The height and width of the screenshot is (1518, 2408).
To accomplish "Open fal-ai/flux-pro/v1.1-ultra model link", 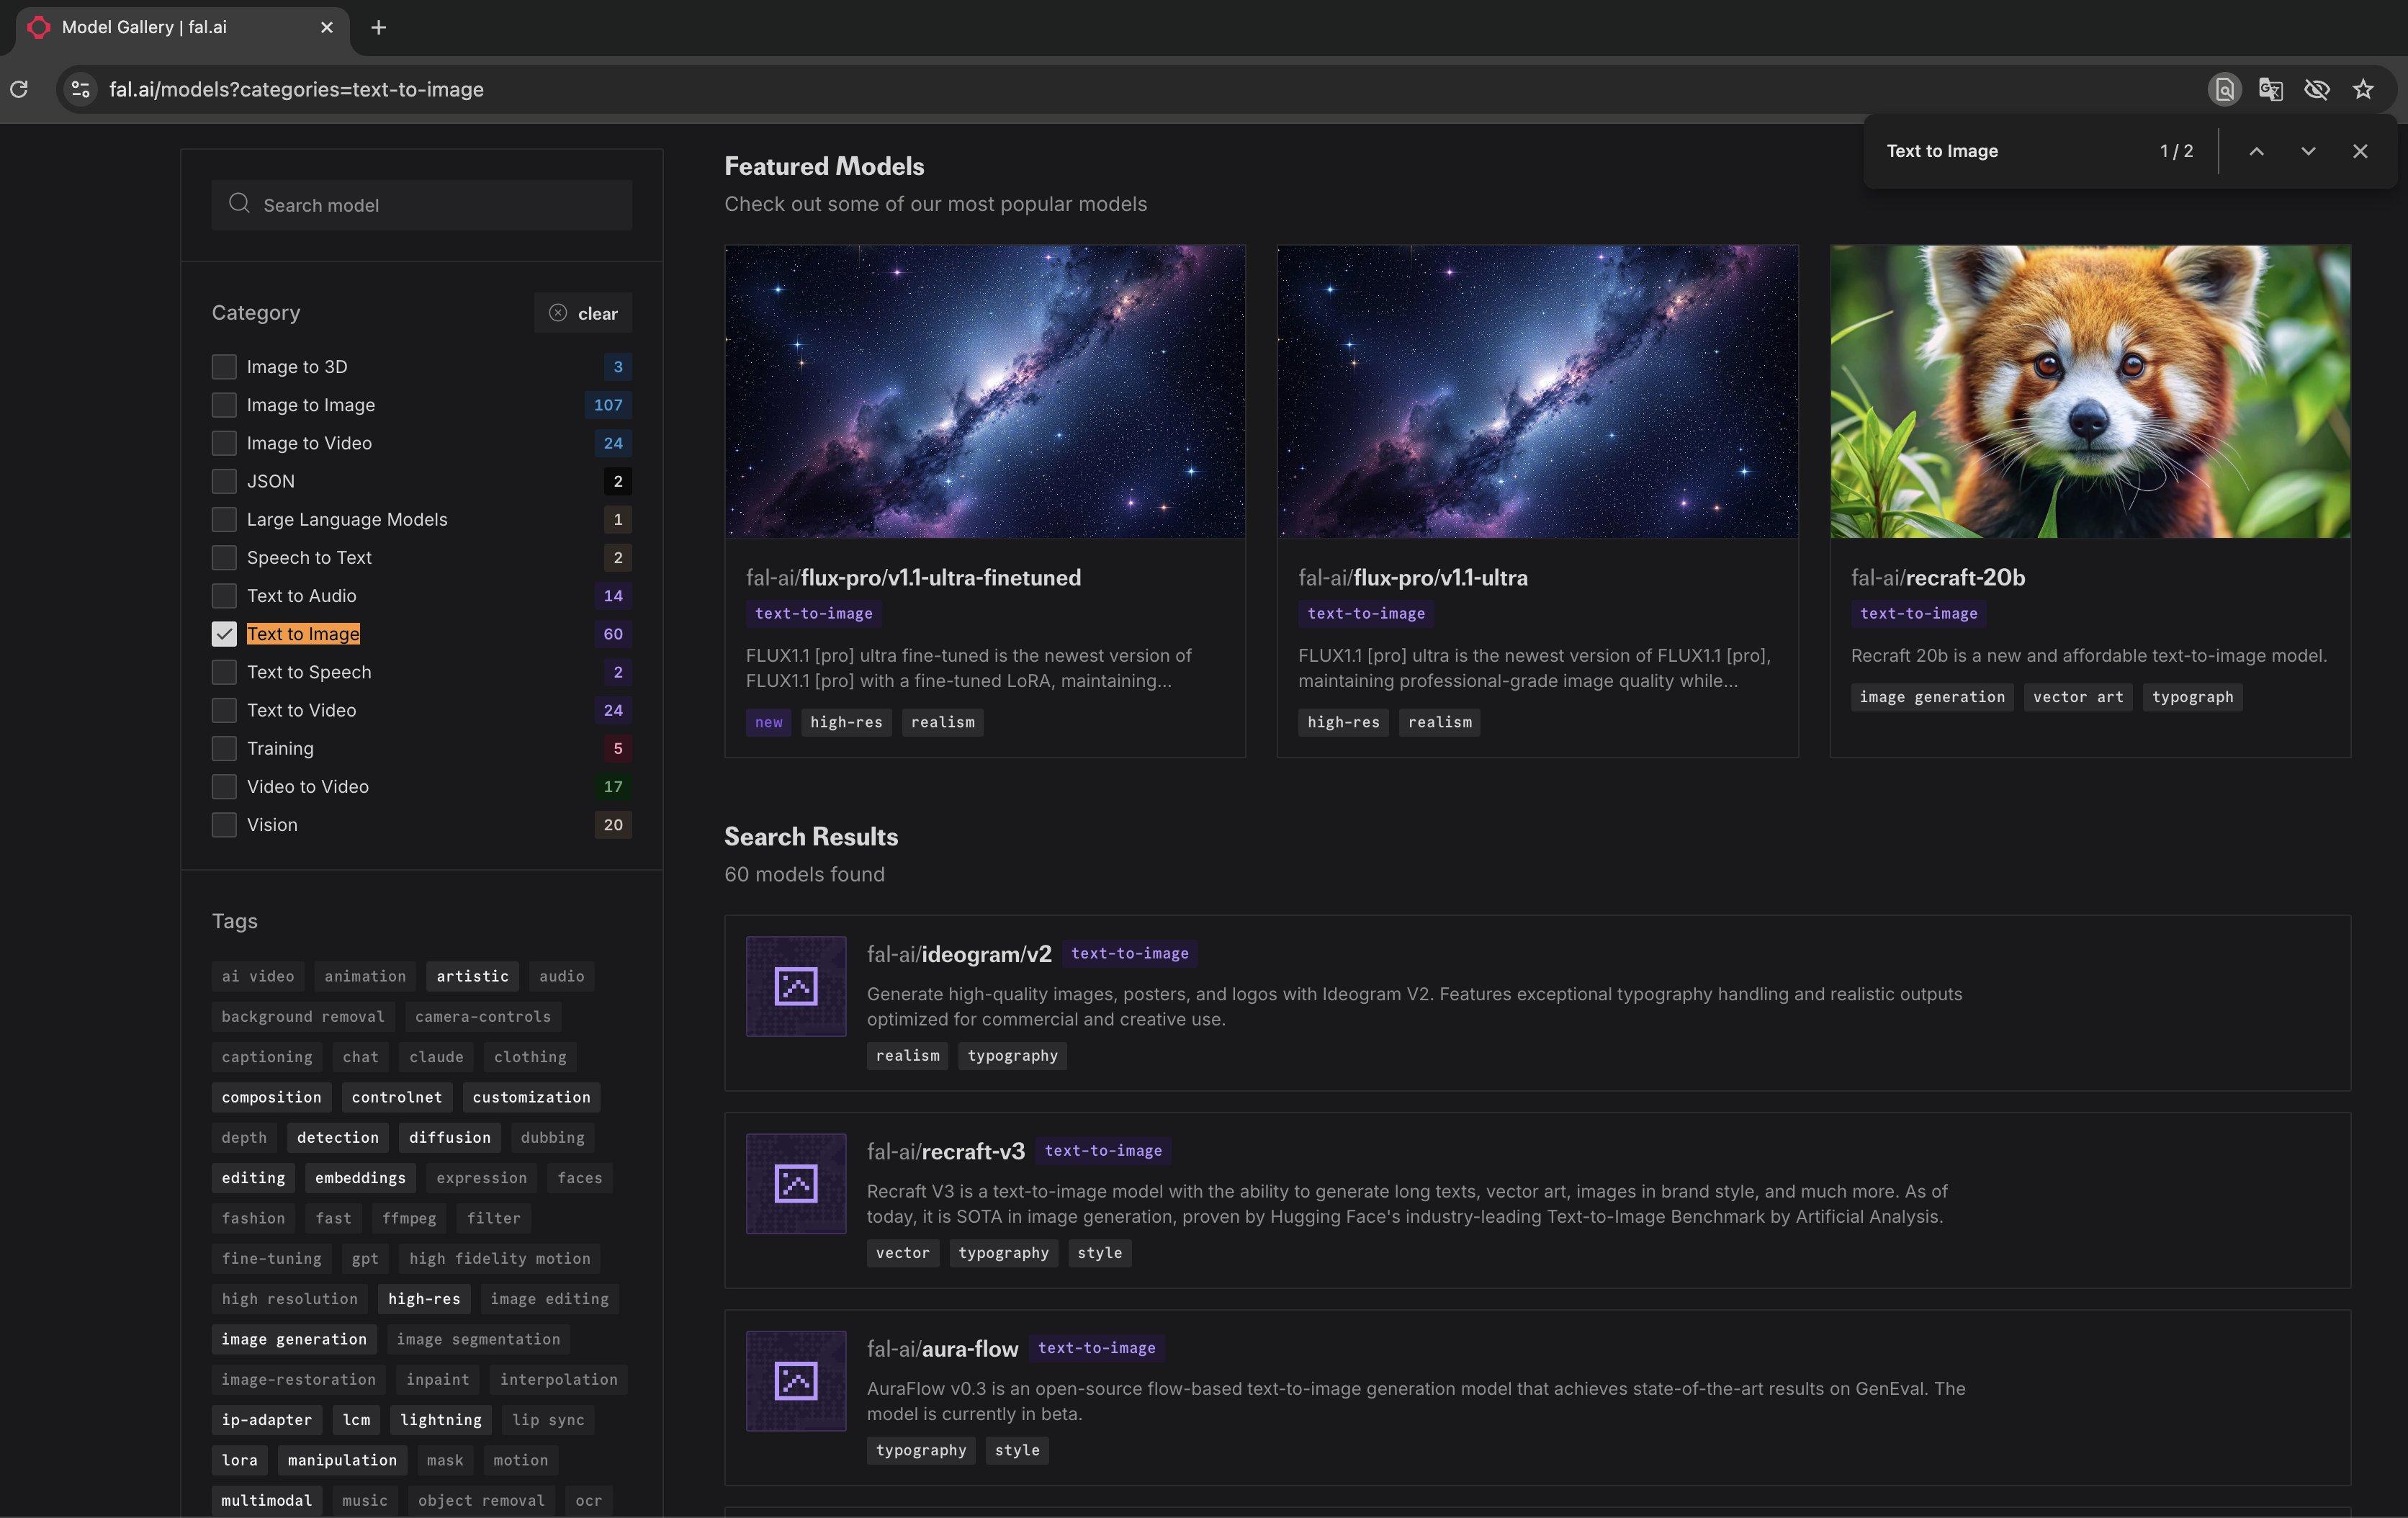I will (x=1413, y=577).
